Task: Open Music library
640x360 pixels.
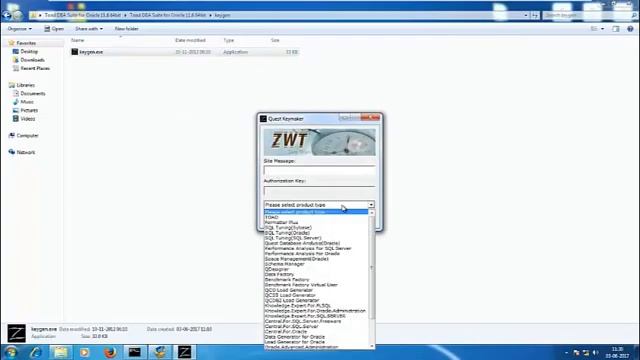Action: click(27, 102)
